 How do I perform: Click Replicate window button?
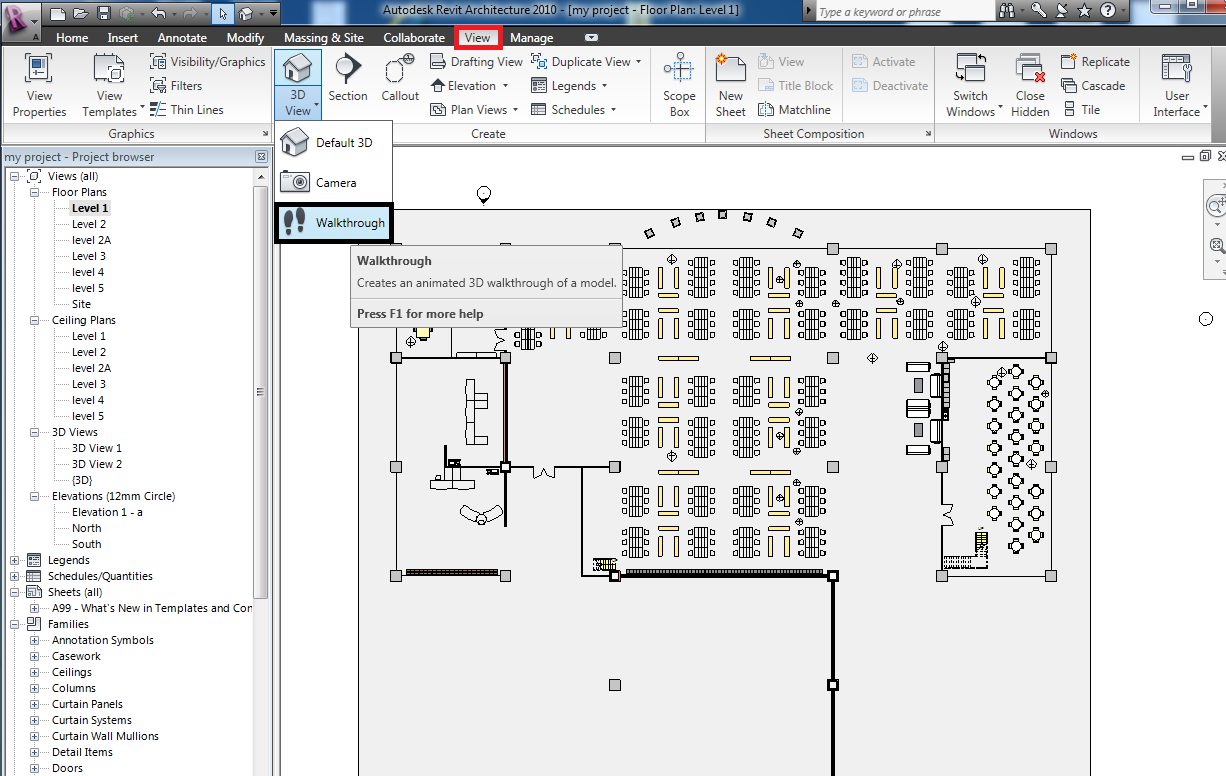pyautogui.click(x=1094, y=62)
